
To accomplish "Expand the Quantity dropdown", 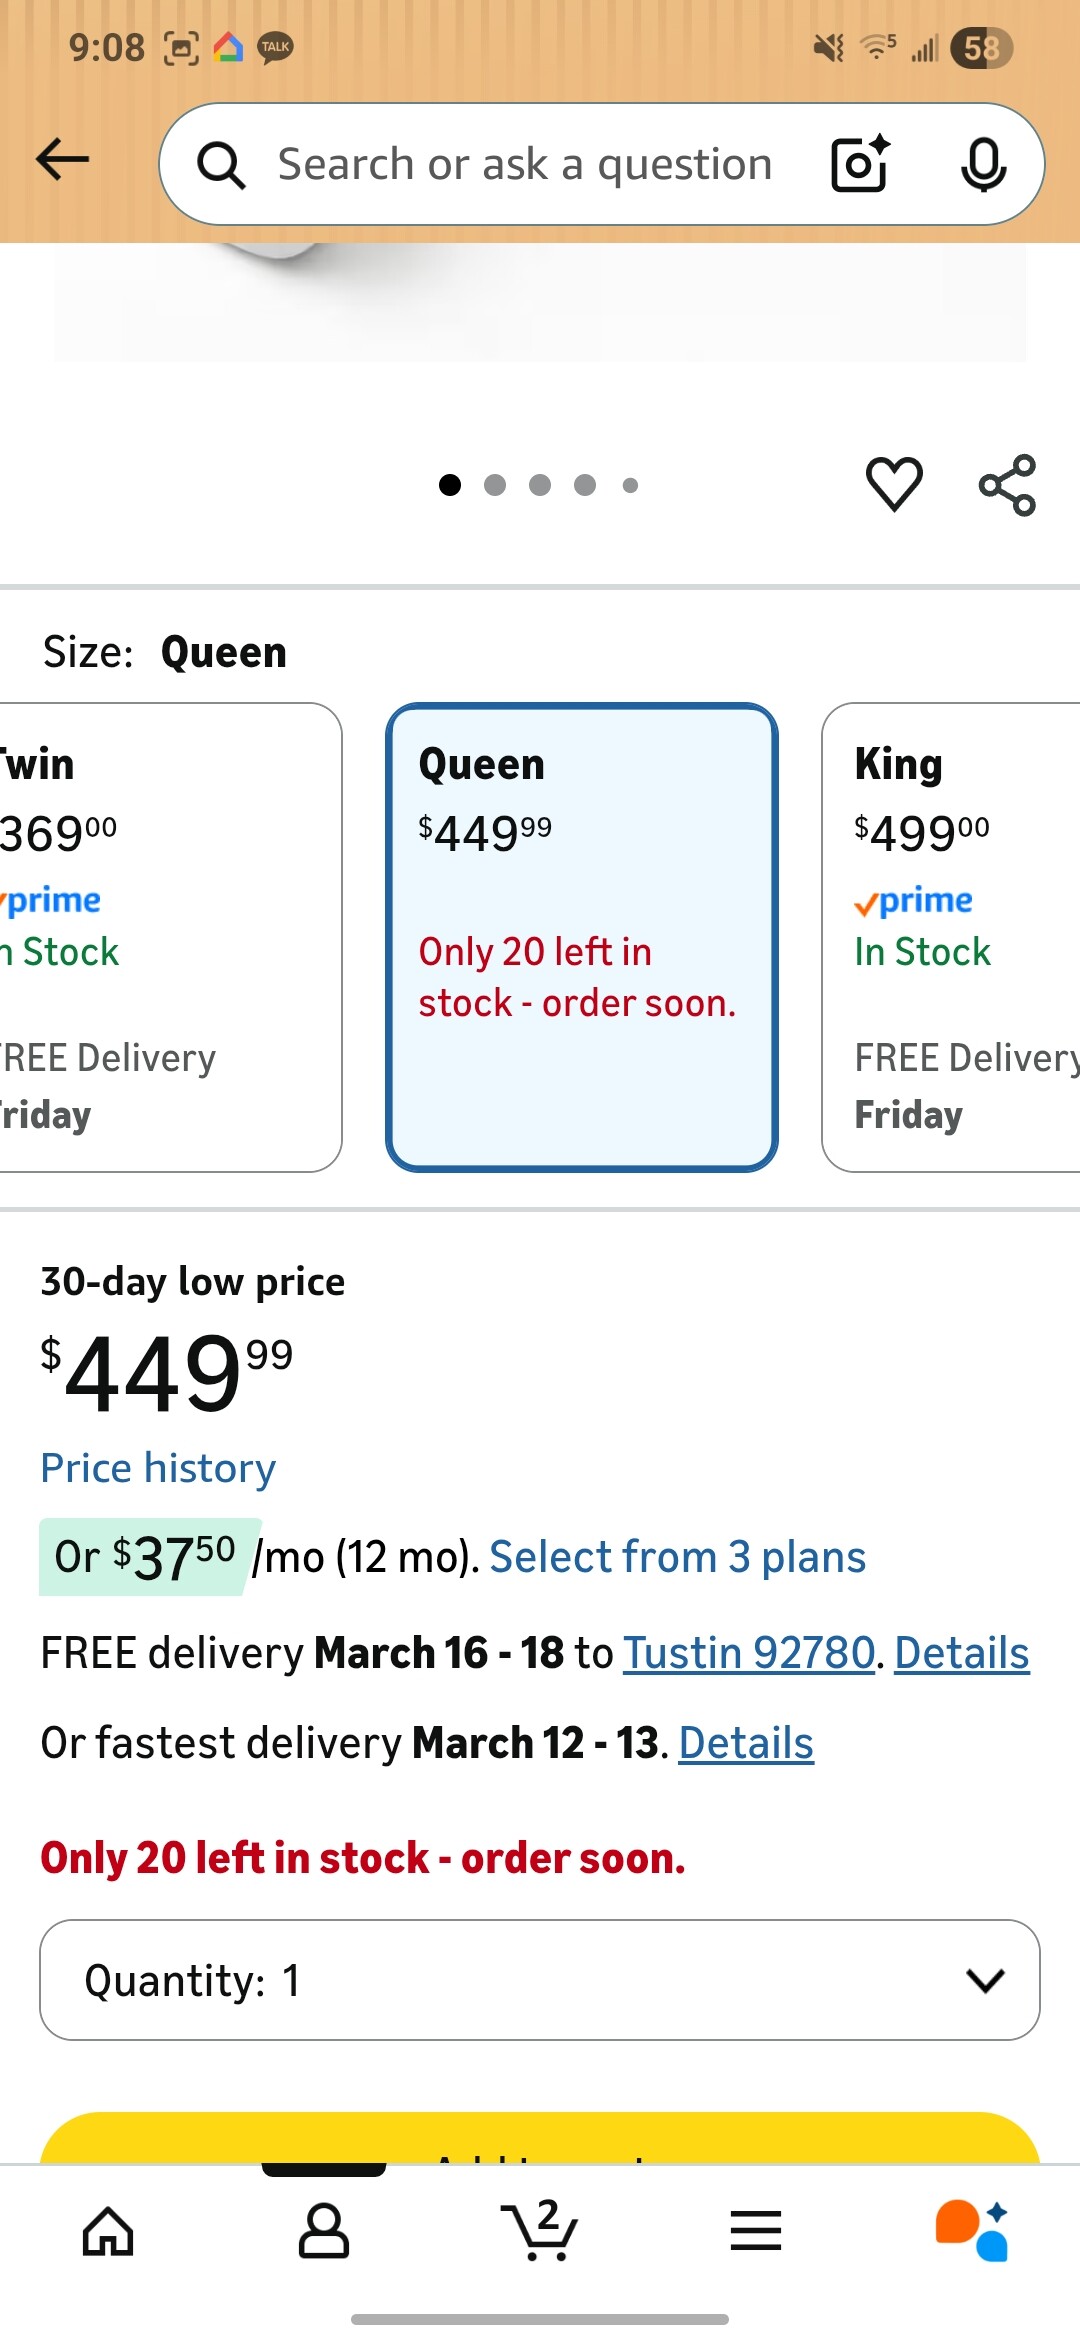I will point(540,1980).
